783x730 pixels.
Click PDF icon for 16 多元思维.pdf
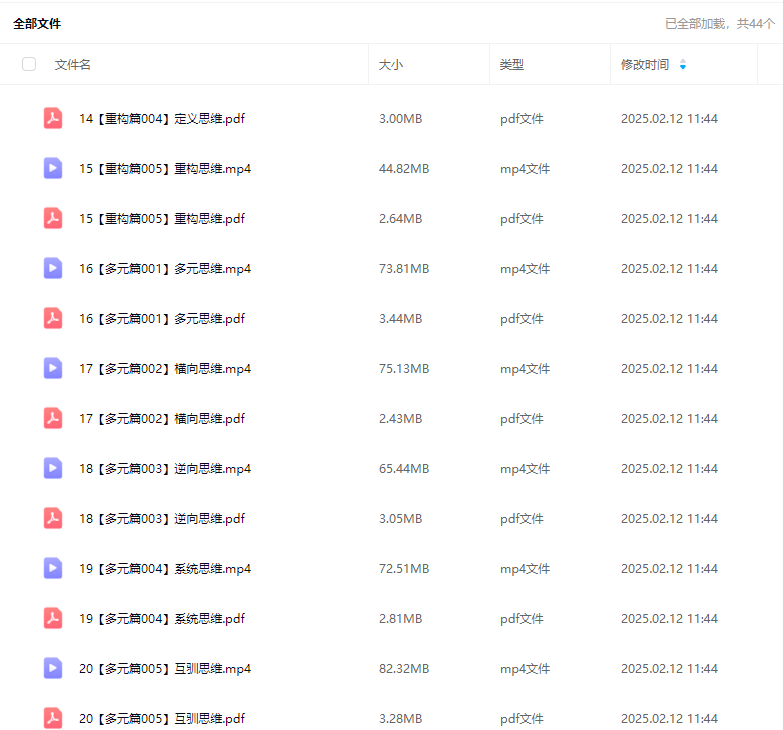pyautogui.click(x=53, y=318)
